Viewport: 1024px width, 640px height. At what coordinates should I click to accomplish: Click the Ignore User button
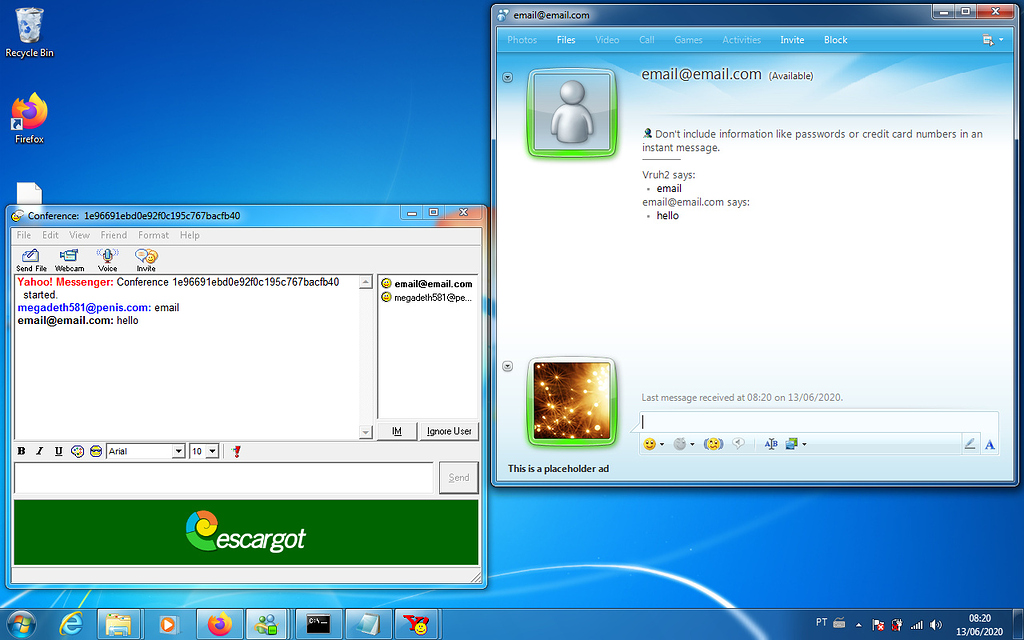448,431
